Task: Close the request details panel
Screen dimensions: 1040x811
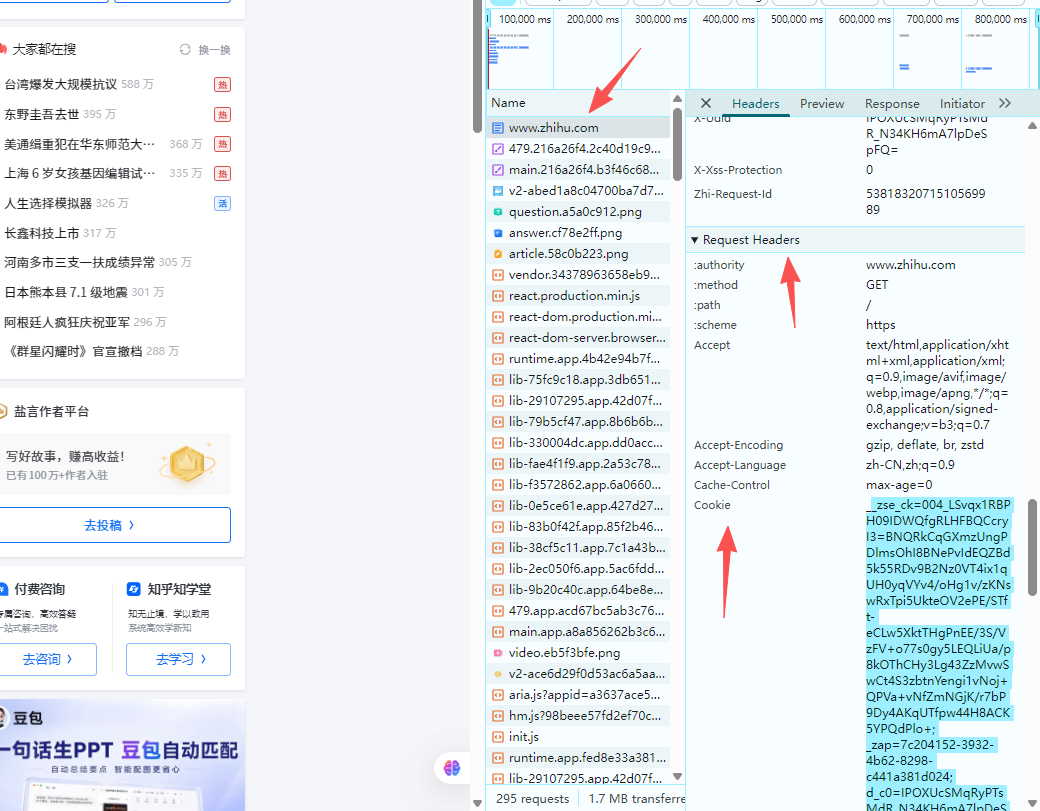Action: pos(706,103)
